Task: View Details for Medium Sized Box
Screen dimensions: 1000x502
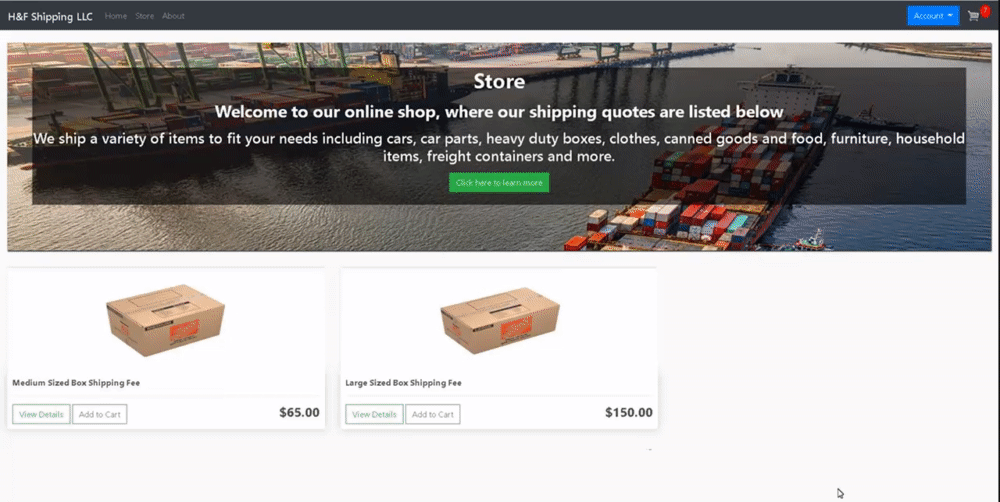Action: click(41, 414)
